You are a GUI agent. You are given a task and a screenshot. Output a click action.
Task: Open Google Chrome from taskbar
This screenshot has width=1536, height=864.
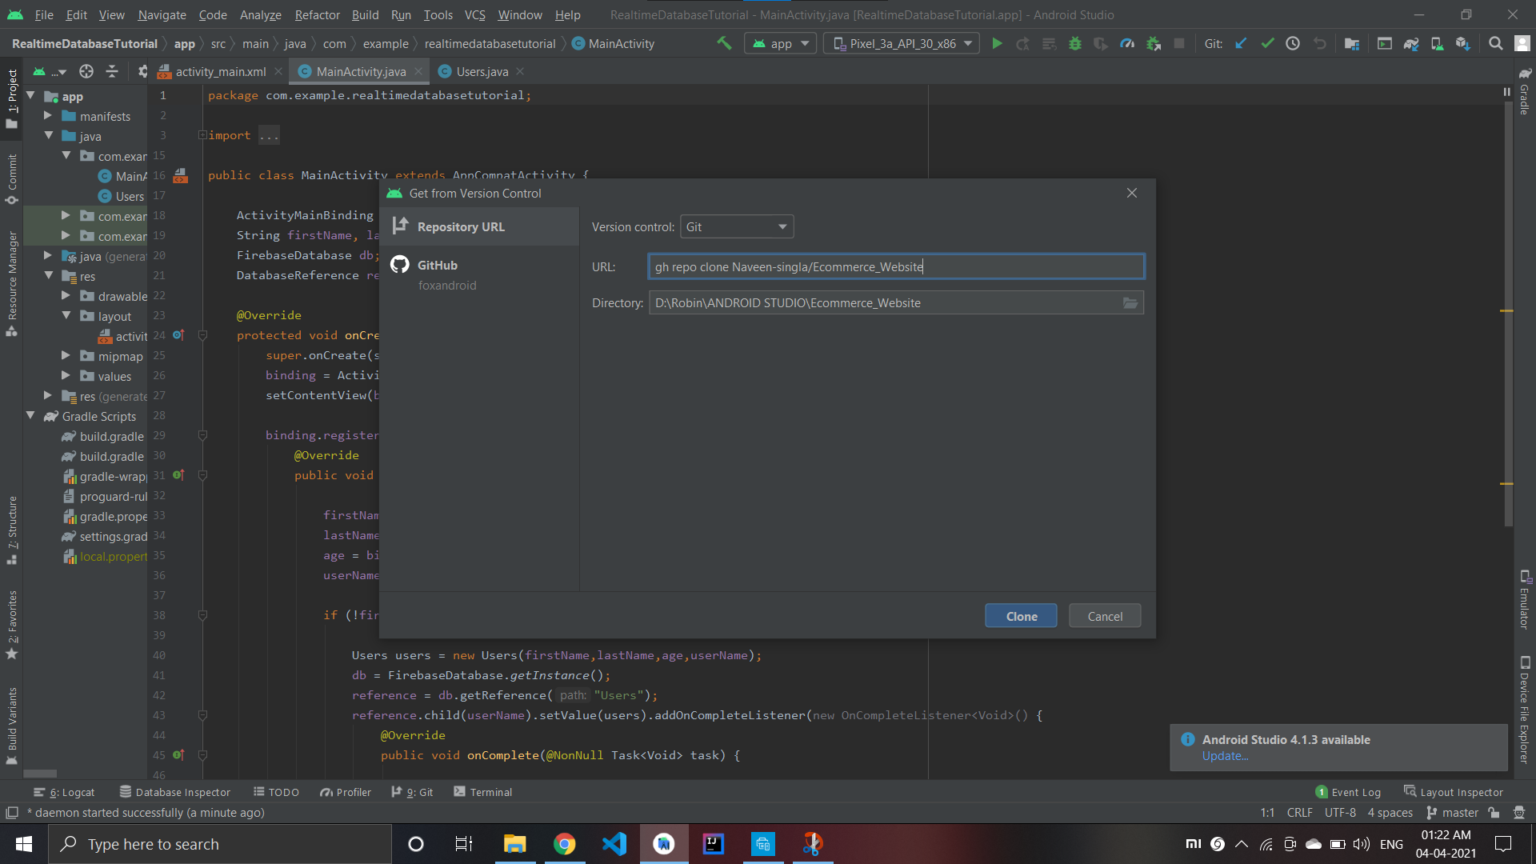[x=564, y=844]
